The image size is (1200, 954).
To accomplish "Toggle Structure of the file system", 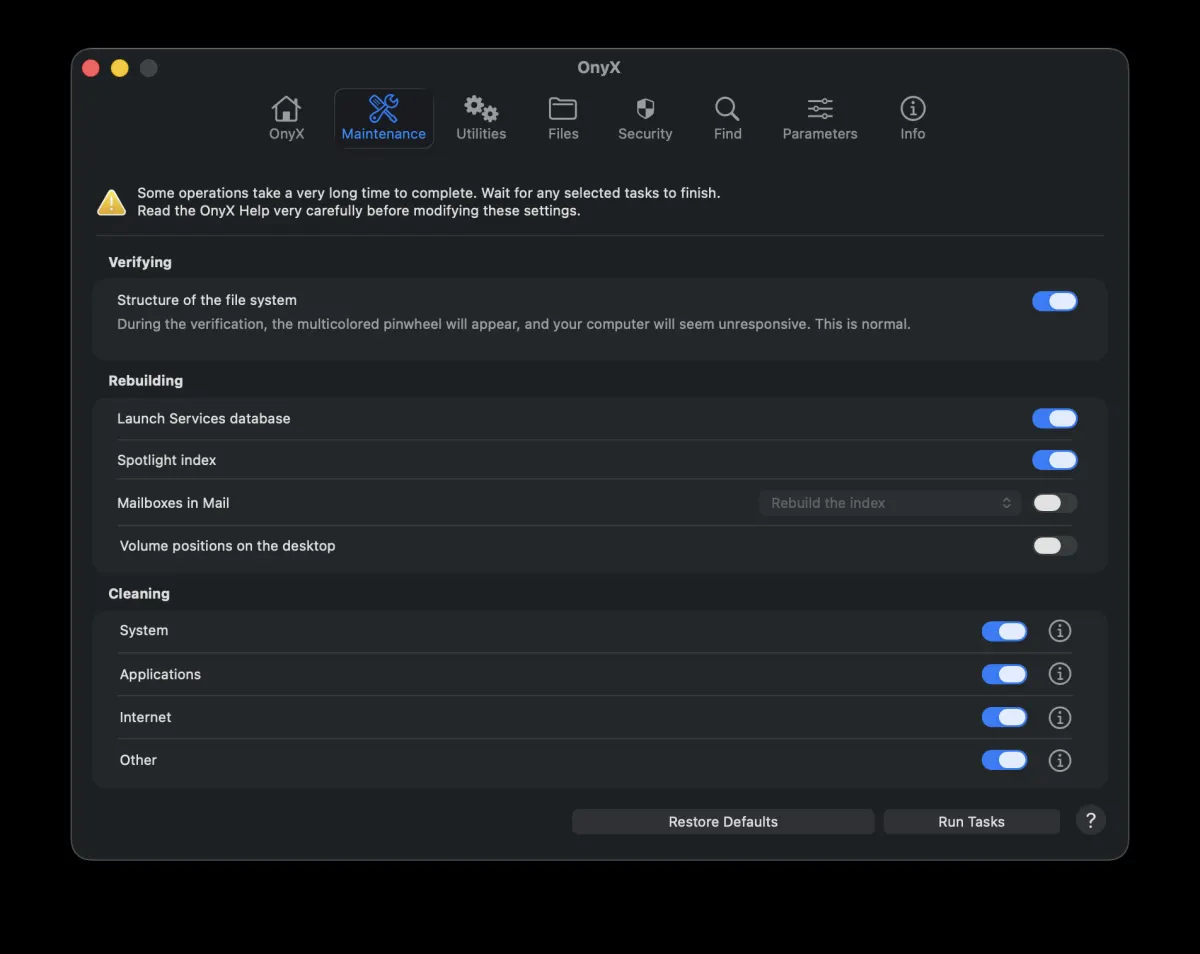I will point(1055,301).
